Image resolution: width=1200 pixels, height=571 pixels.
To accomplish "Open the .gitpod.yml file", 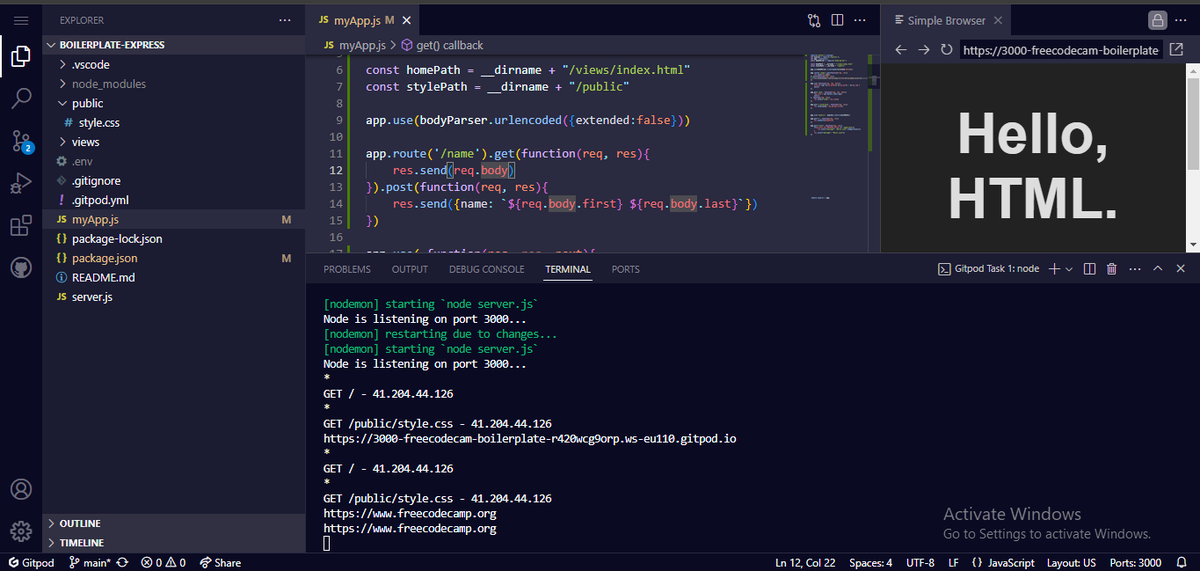I will click(173, 200).
